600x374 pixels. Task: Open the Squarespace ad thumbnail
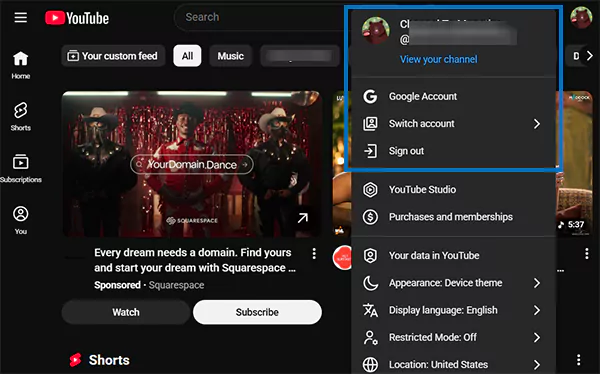coord(191,164)
